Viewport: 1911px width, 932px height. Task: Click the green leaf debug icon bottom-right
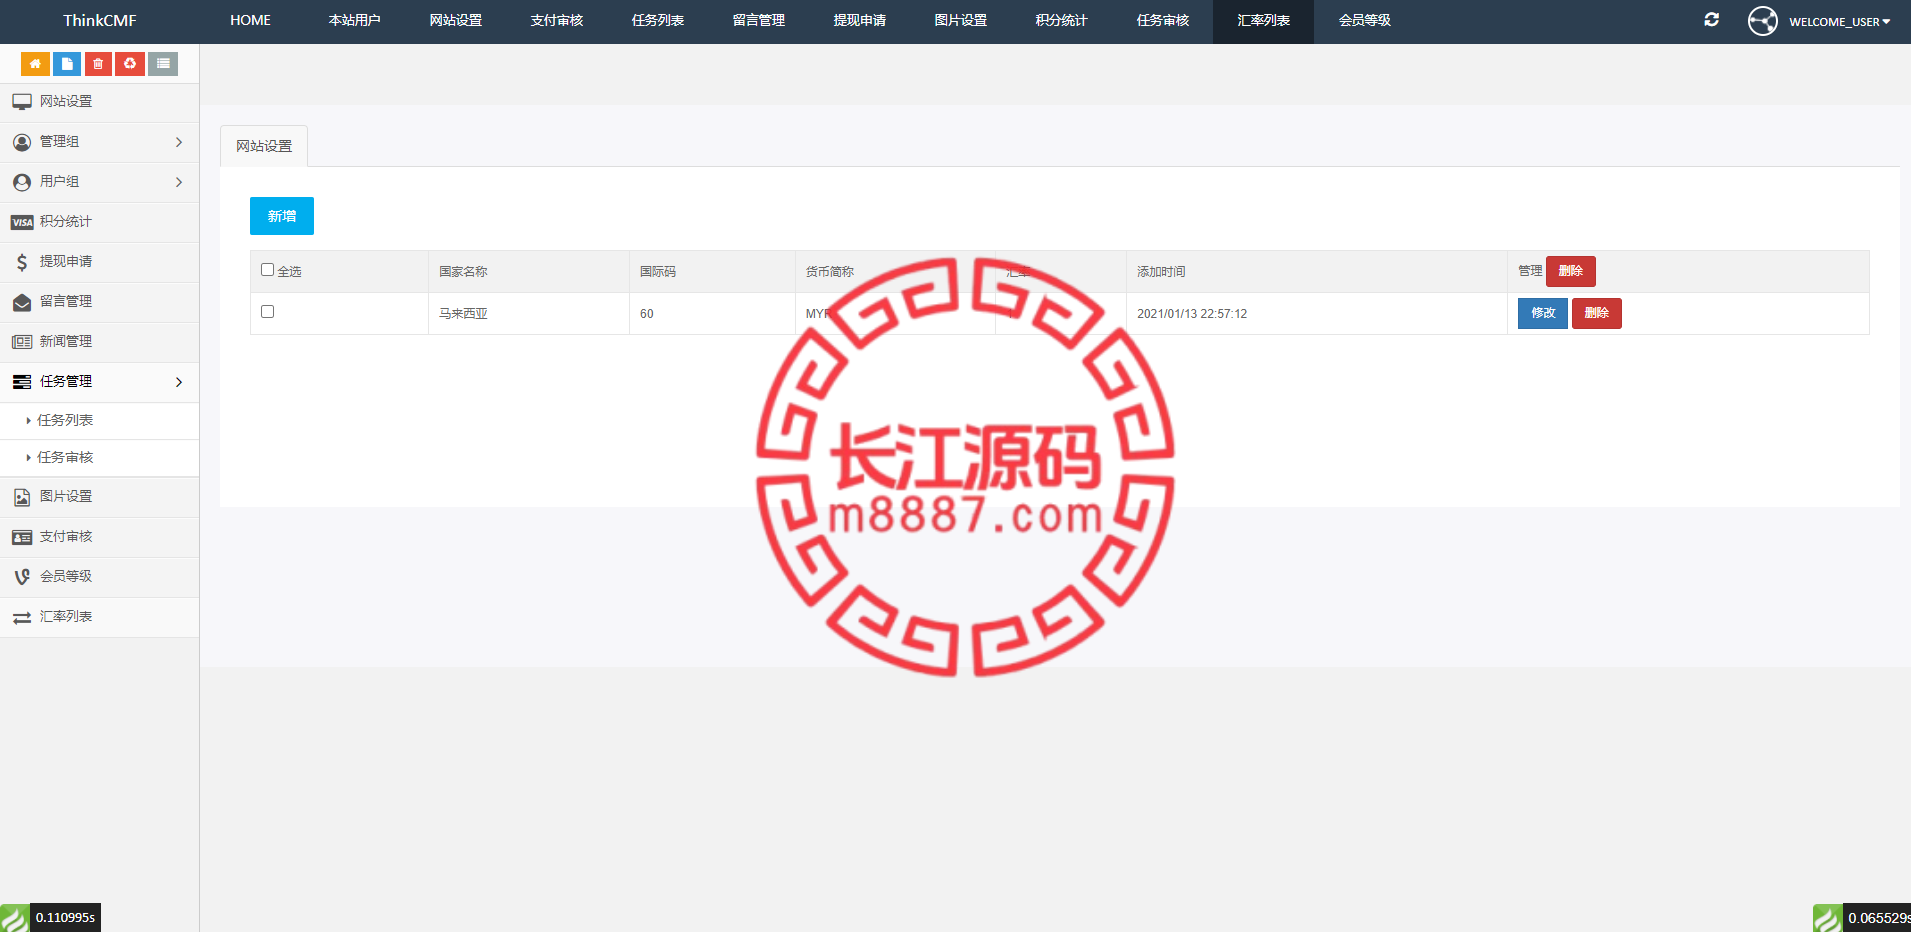(x=1828, y=918)
